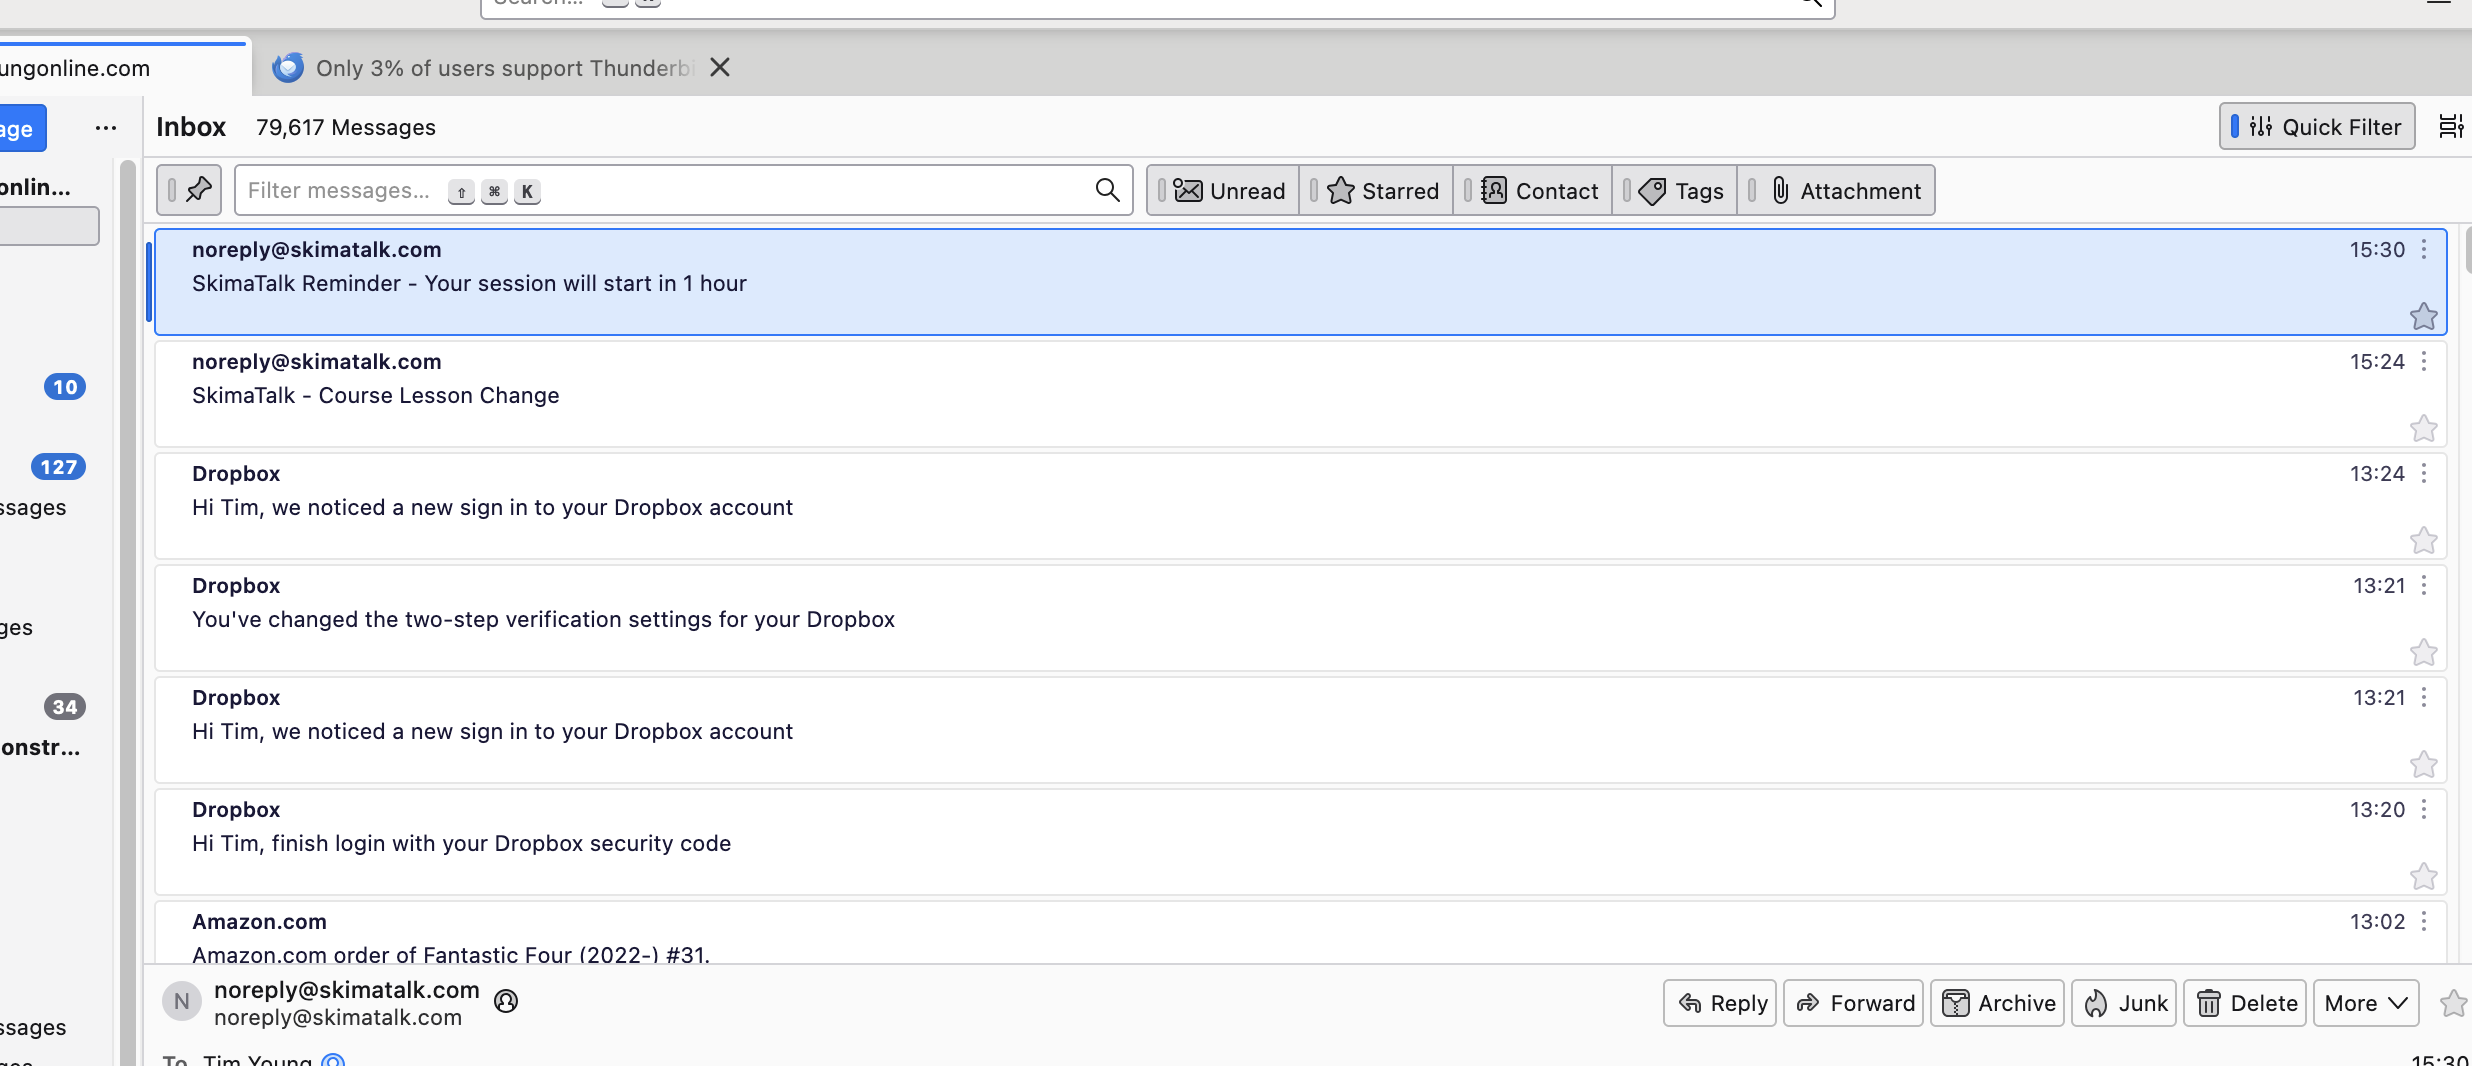This screenshot has height=1066, width=2472.
Task: Click the contact icon next to sender address
Action: (x=506, y=1001)
